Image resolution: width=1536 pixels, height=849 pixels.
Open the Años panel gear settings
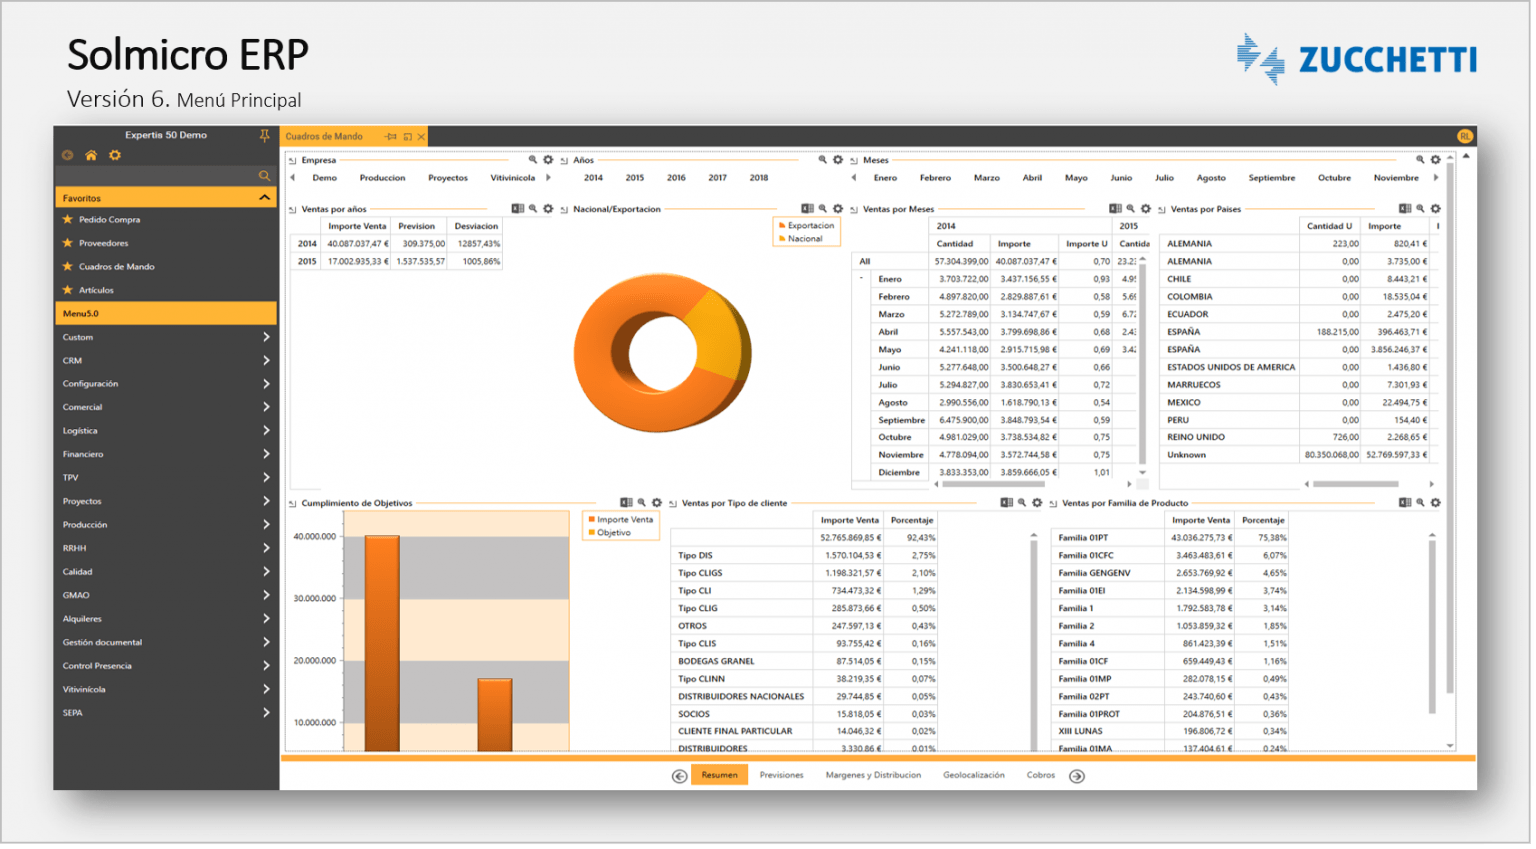(x=839, y=160)
